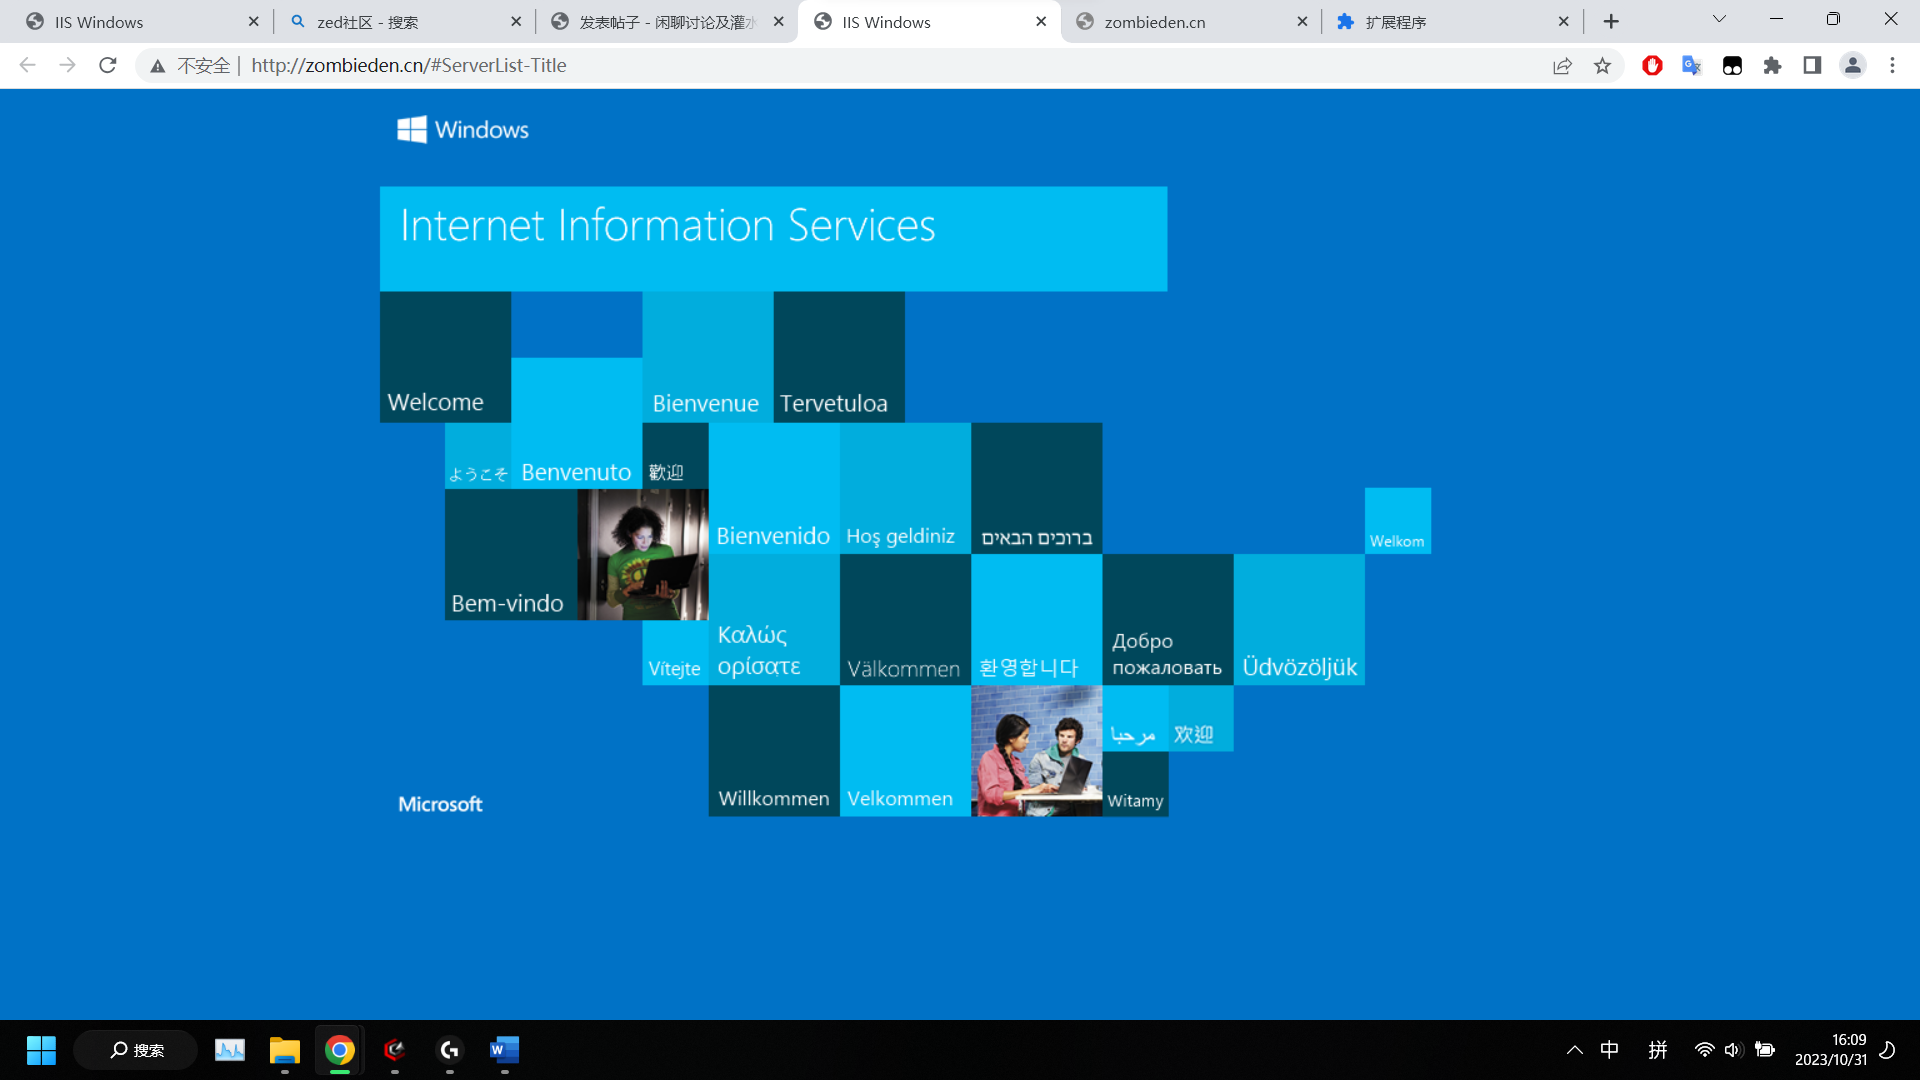Click the Welcome tile
1920x1080 pixels.
click(445, 357)
